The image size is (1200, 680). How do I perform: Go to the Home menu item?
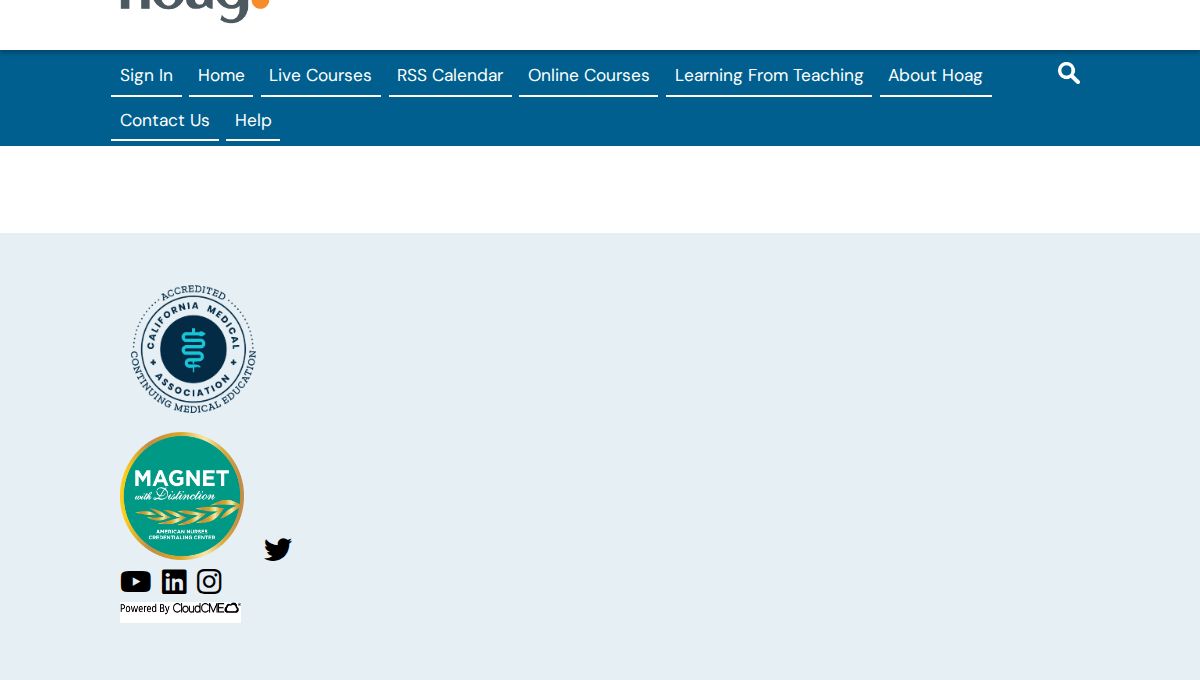(x=221, y=75)
